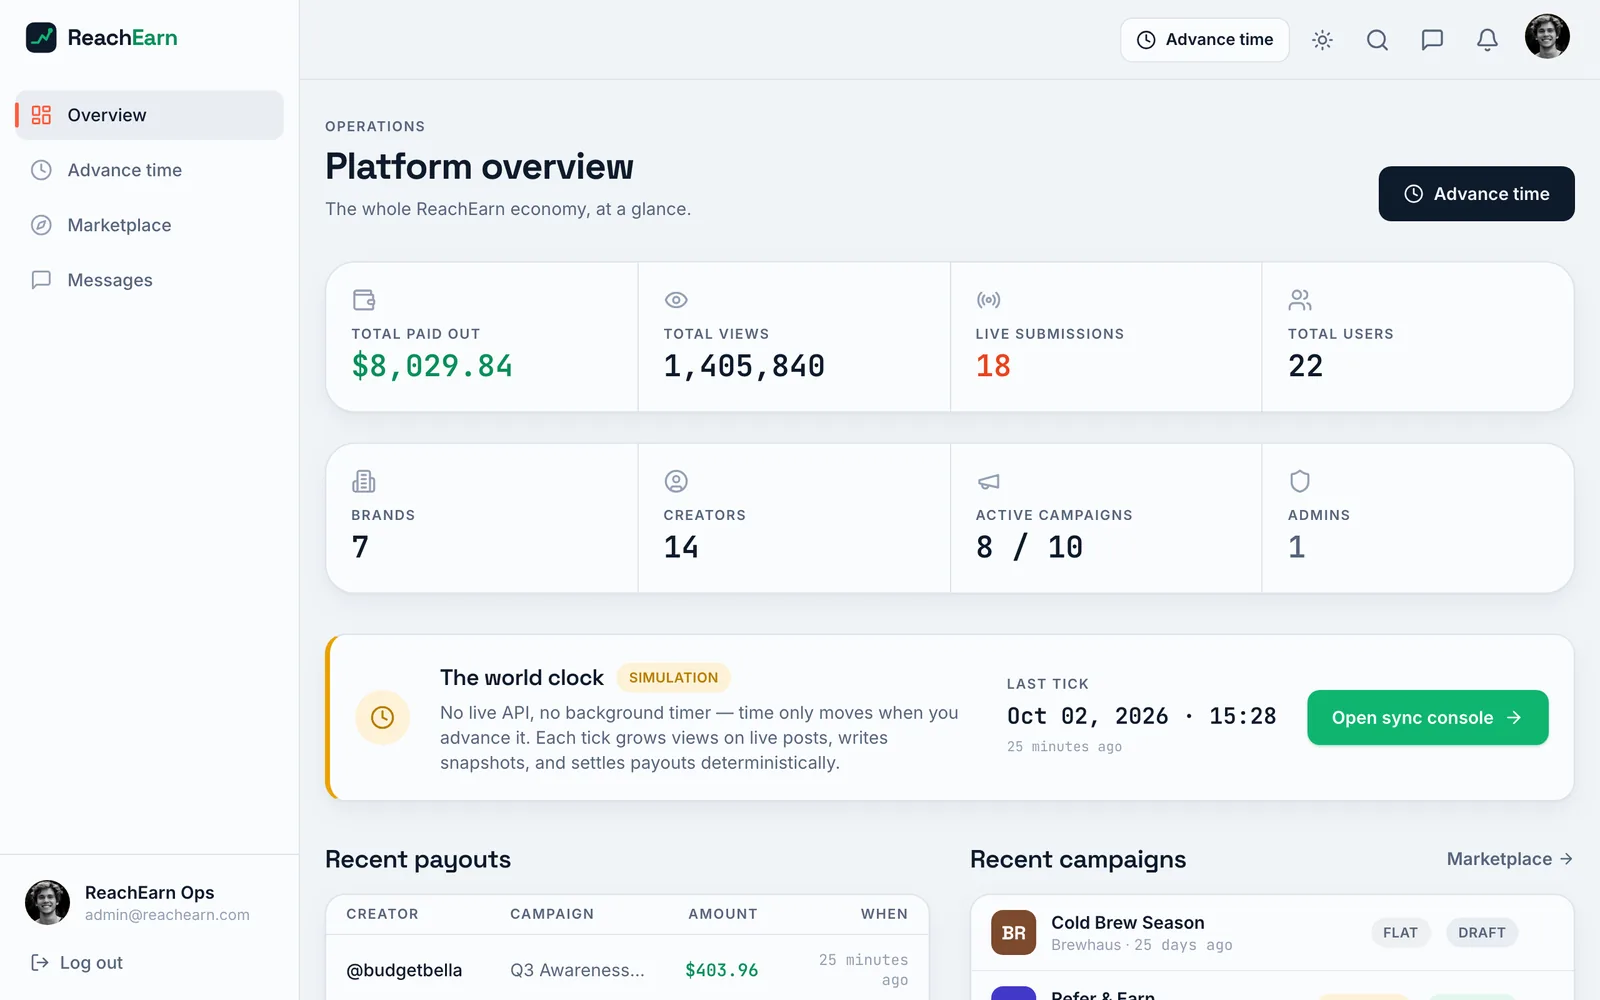Click the $8,029.84 total paid out value

[x=432, y=366]
